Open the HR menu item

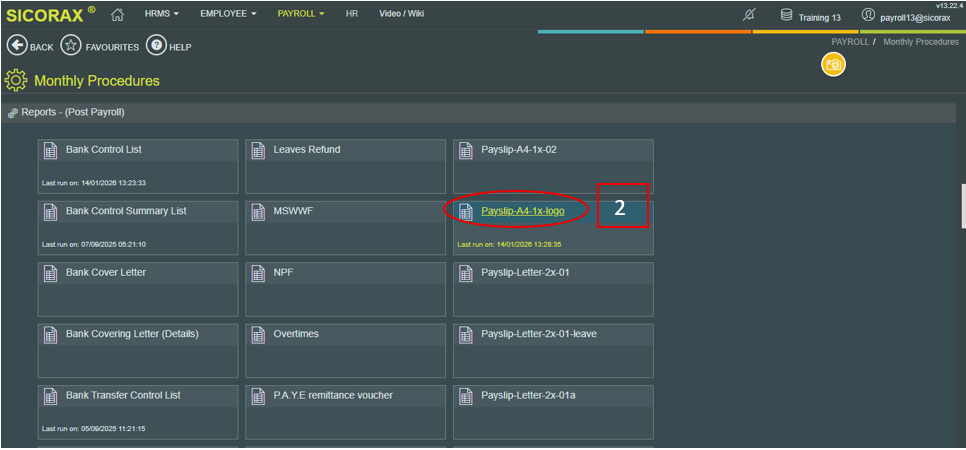click(352, 15)
